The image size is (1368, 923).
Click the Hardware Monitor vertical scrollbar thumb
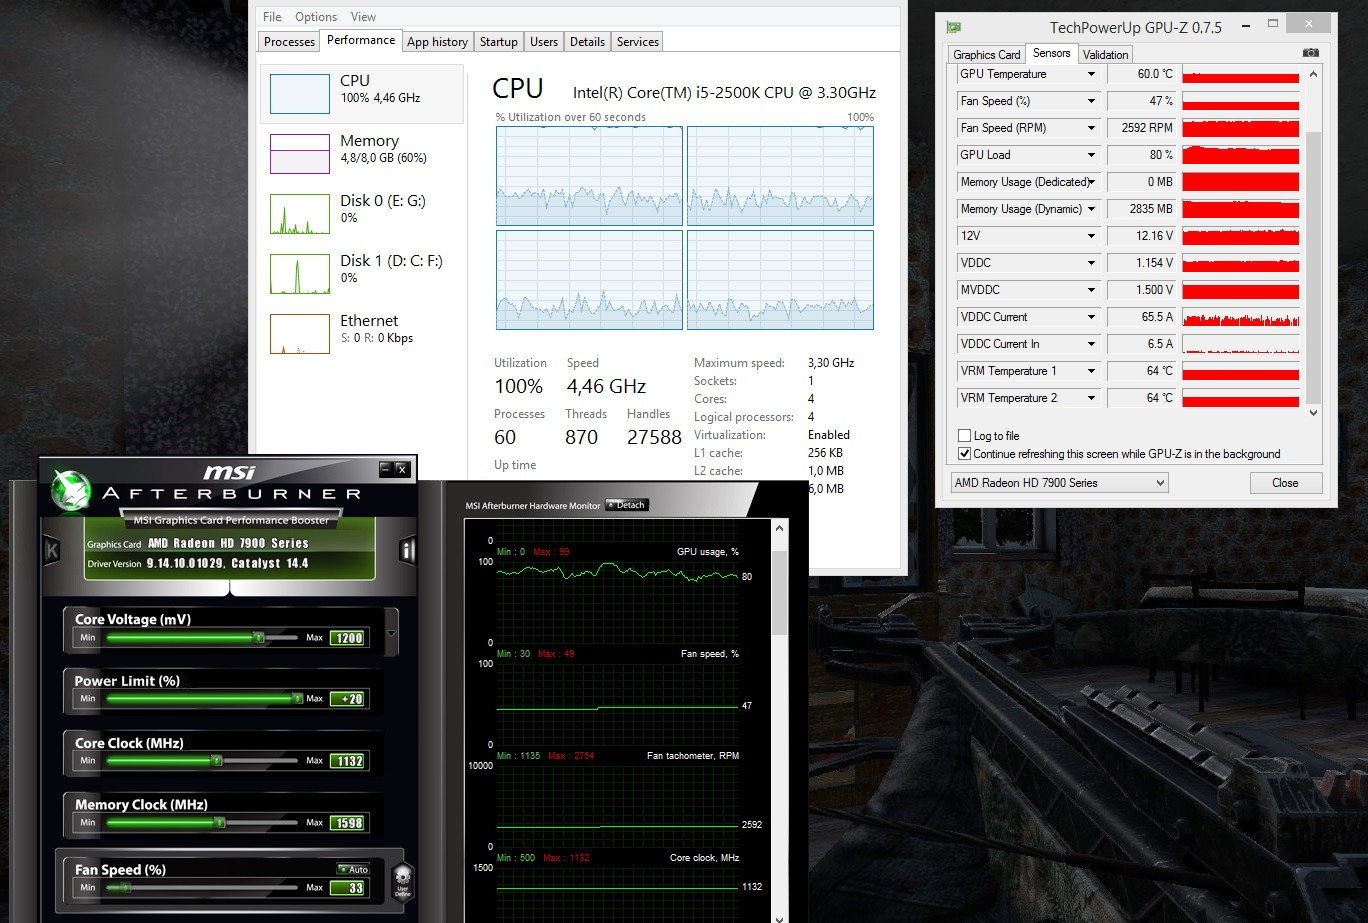780,592
